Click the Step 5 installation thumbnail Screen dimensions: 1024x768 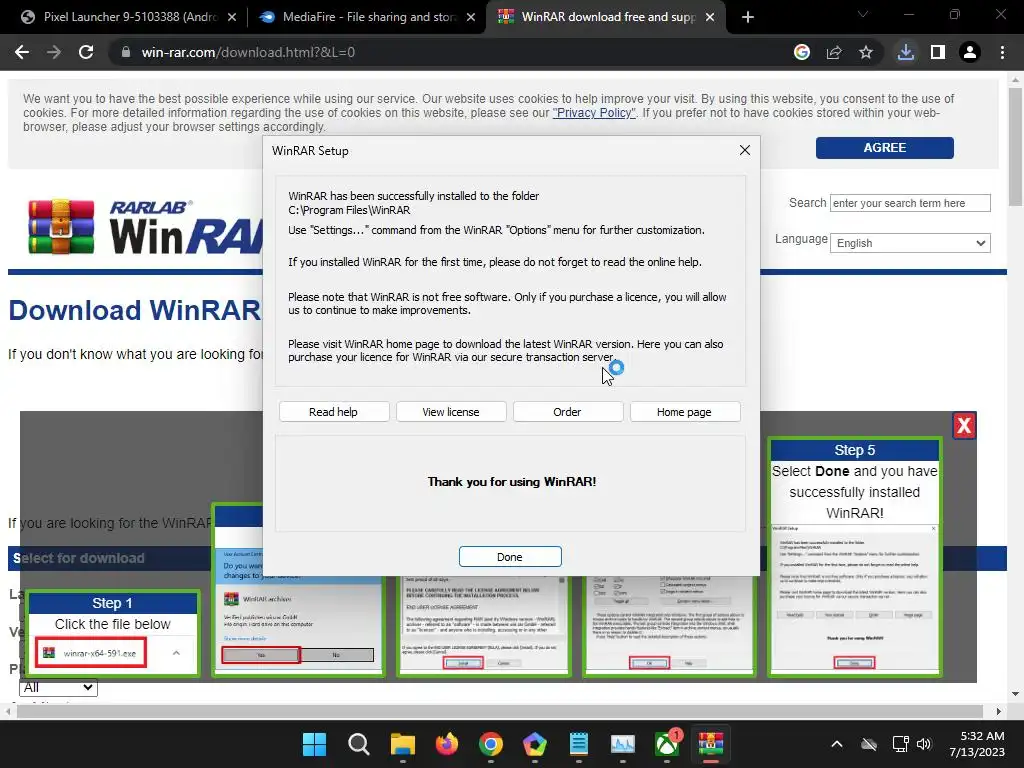855,556
